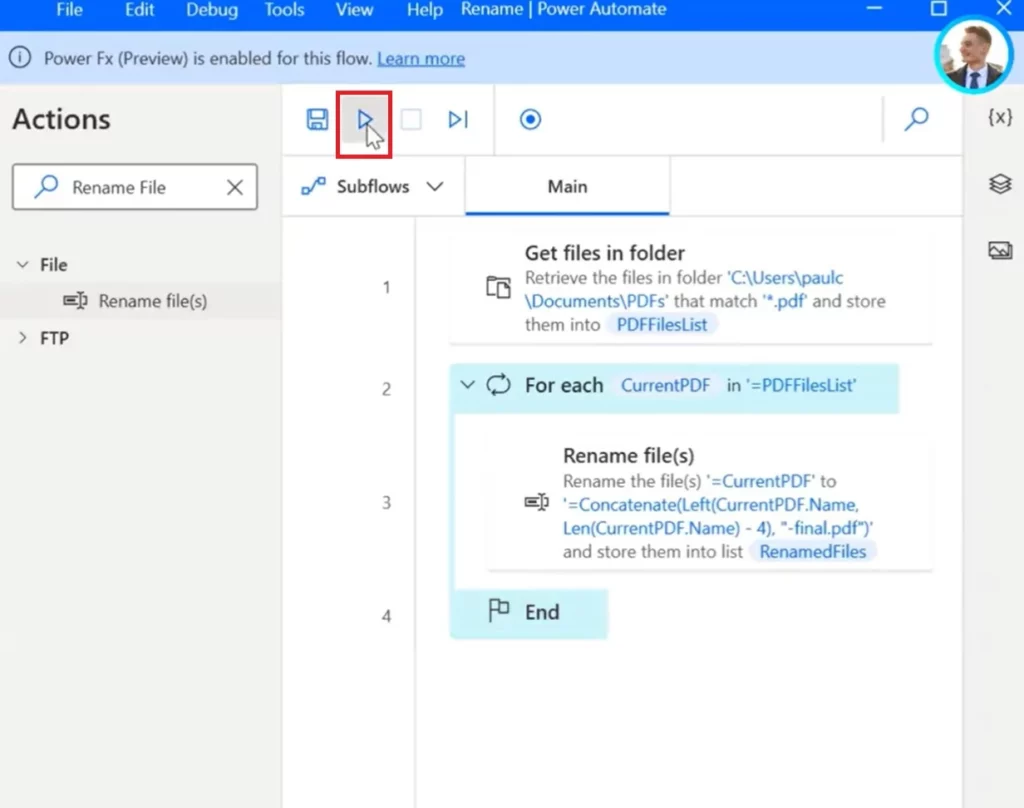Open the Edit menu
1024x808 pixels.
[x=139, y=10]
